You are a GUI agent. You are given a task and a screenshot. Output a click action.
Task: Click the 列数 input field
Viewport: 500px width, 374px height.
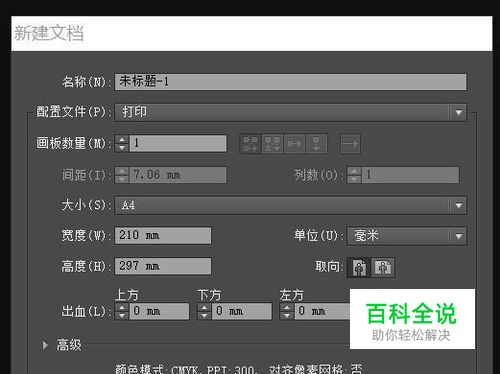[x=410, y=175]
